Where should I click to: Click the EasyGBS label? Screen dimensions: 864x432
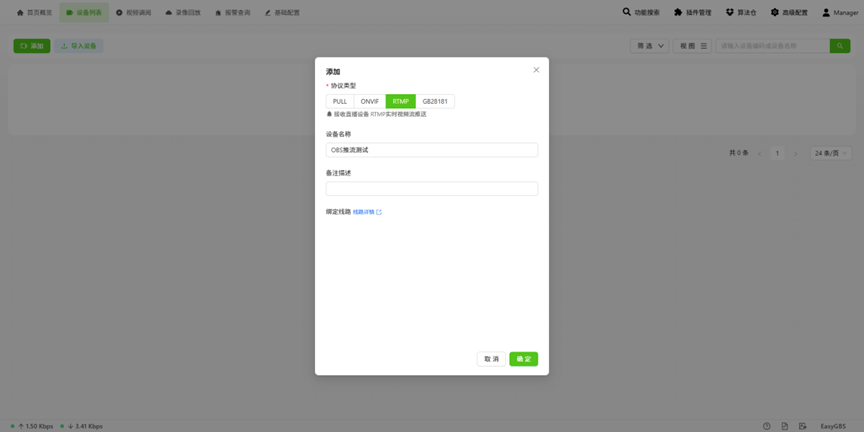click(x=833, y=426)
